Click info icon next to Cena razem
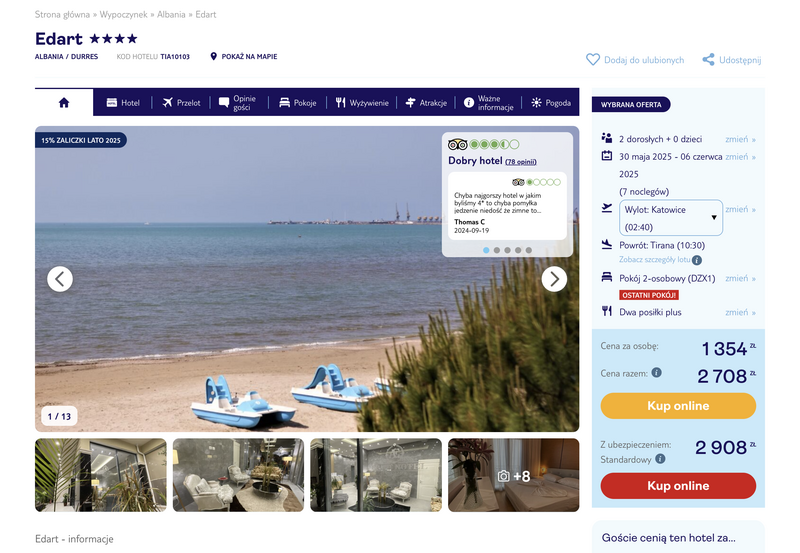The width and height of the screenshot is (800, 553). click(x=657, y=372)
